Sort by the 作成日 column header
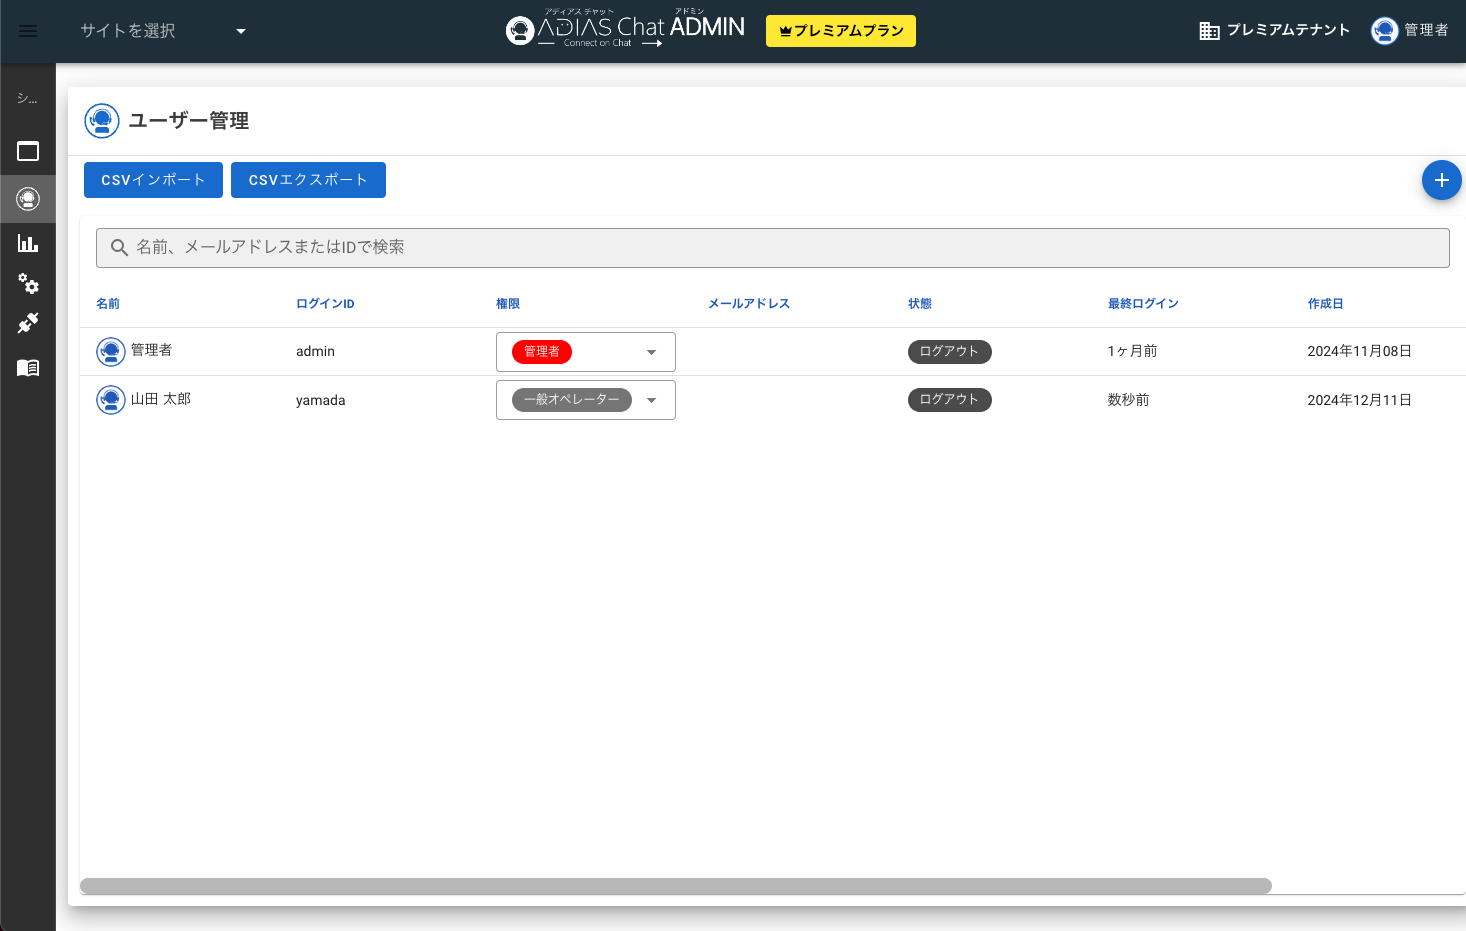Screen dimensions: 1466x931 1325,304
